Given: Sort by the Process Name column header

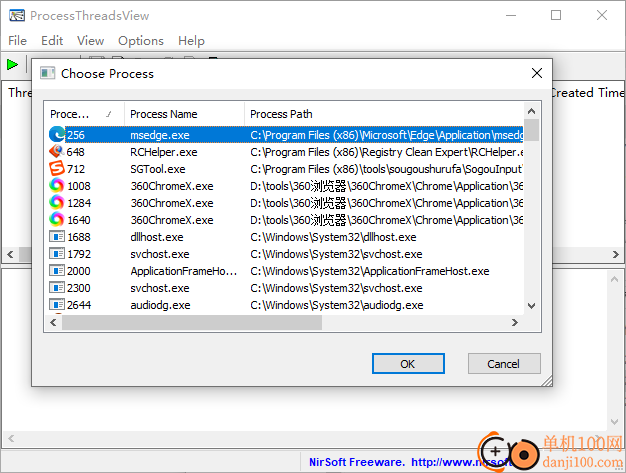Looking at the screenshot, I should (x=184, y=114).
